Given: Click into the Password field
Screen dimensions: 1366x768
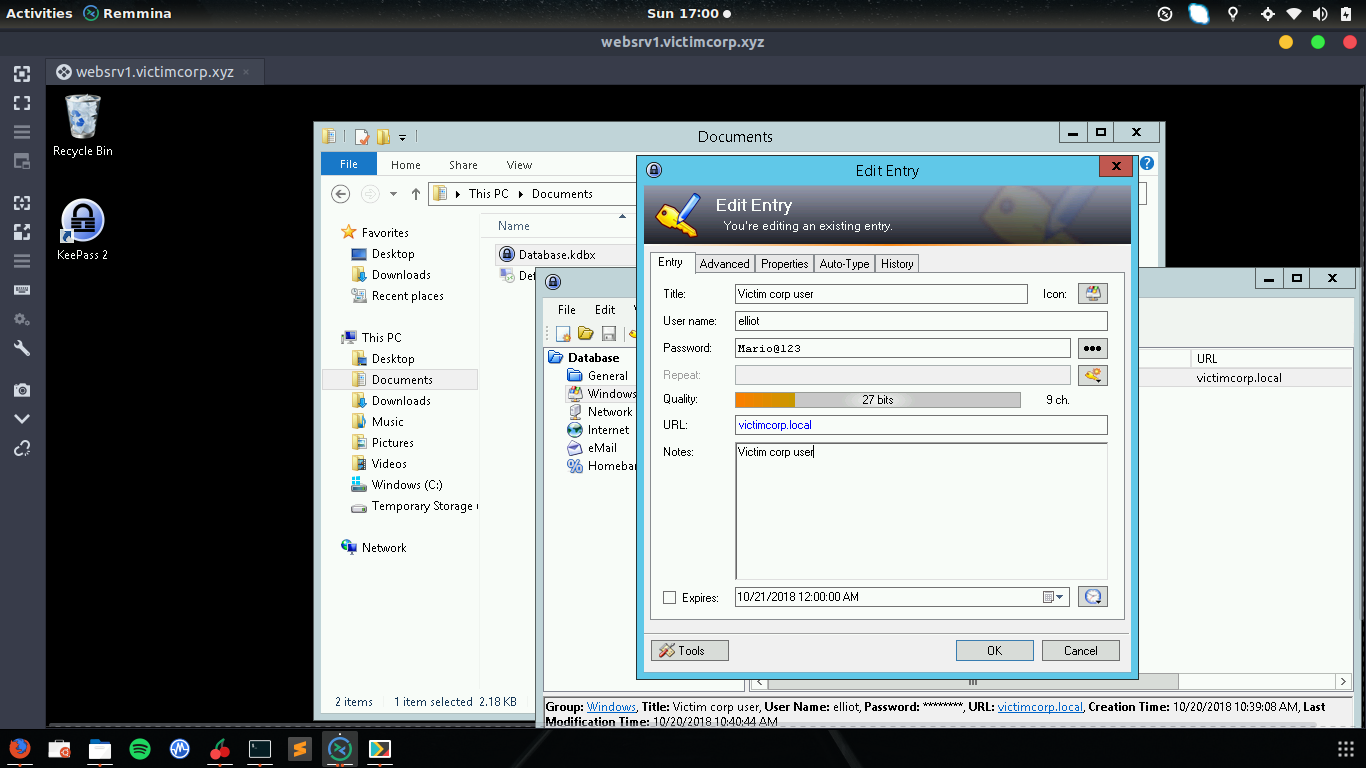Looking at the screenshot, I should [x=903, y=348].
